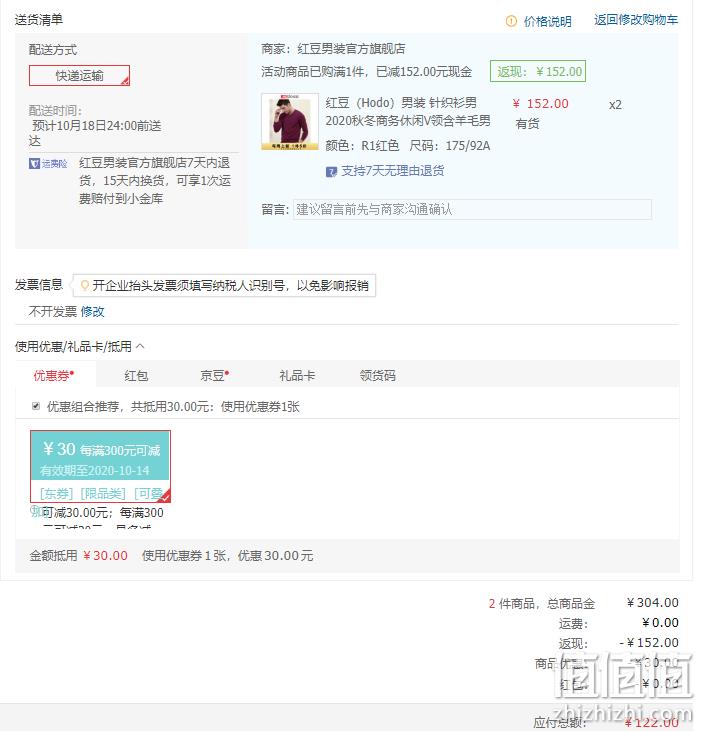Image resolution: width=702 pixels, height=731 pixels.
Task: Click the 颜色：R1红色 color text
Action: pyautogui.click(x=362, y=146)
